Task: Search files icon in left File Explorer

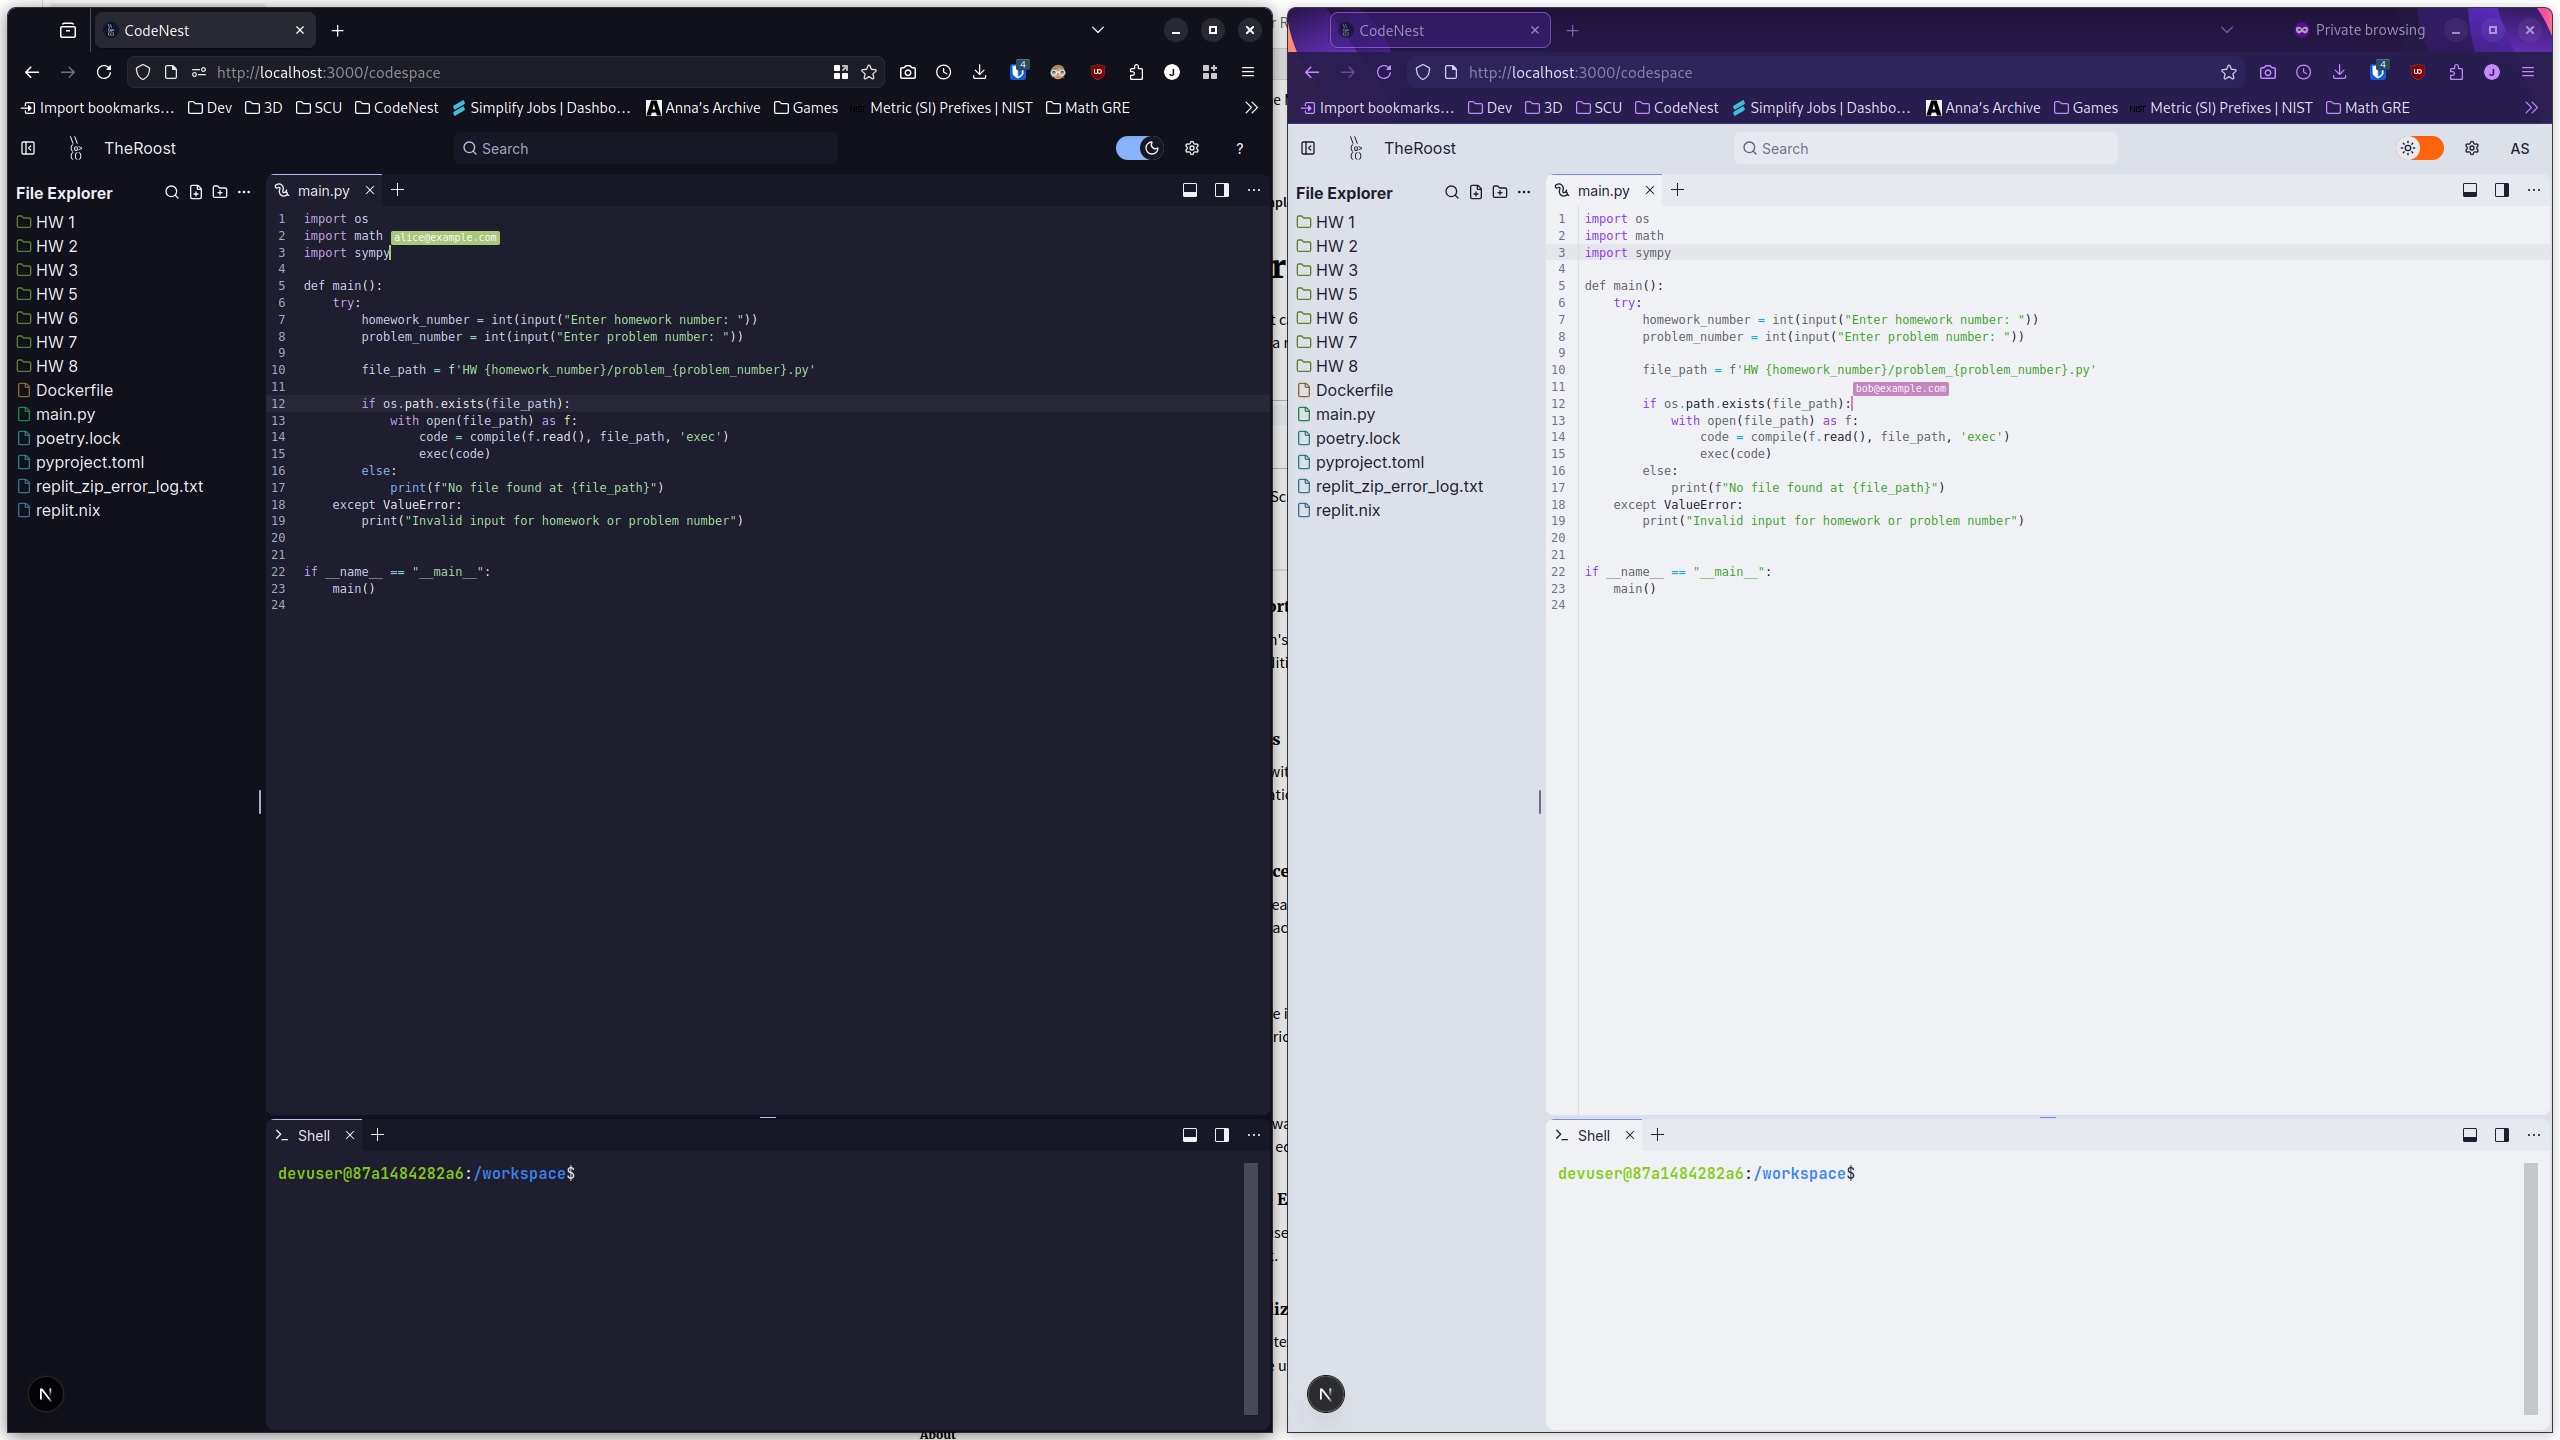Action: pyautogui.click(x=172, y=192)
